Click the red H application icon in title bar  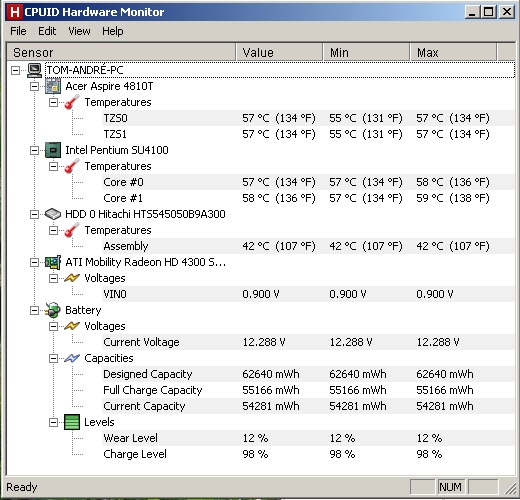tap(15, 12)
